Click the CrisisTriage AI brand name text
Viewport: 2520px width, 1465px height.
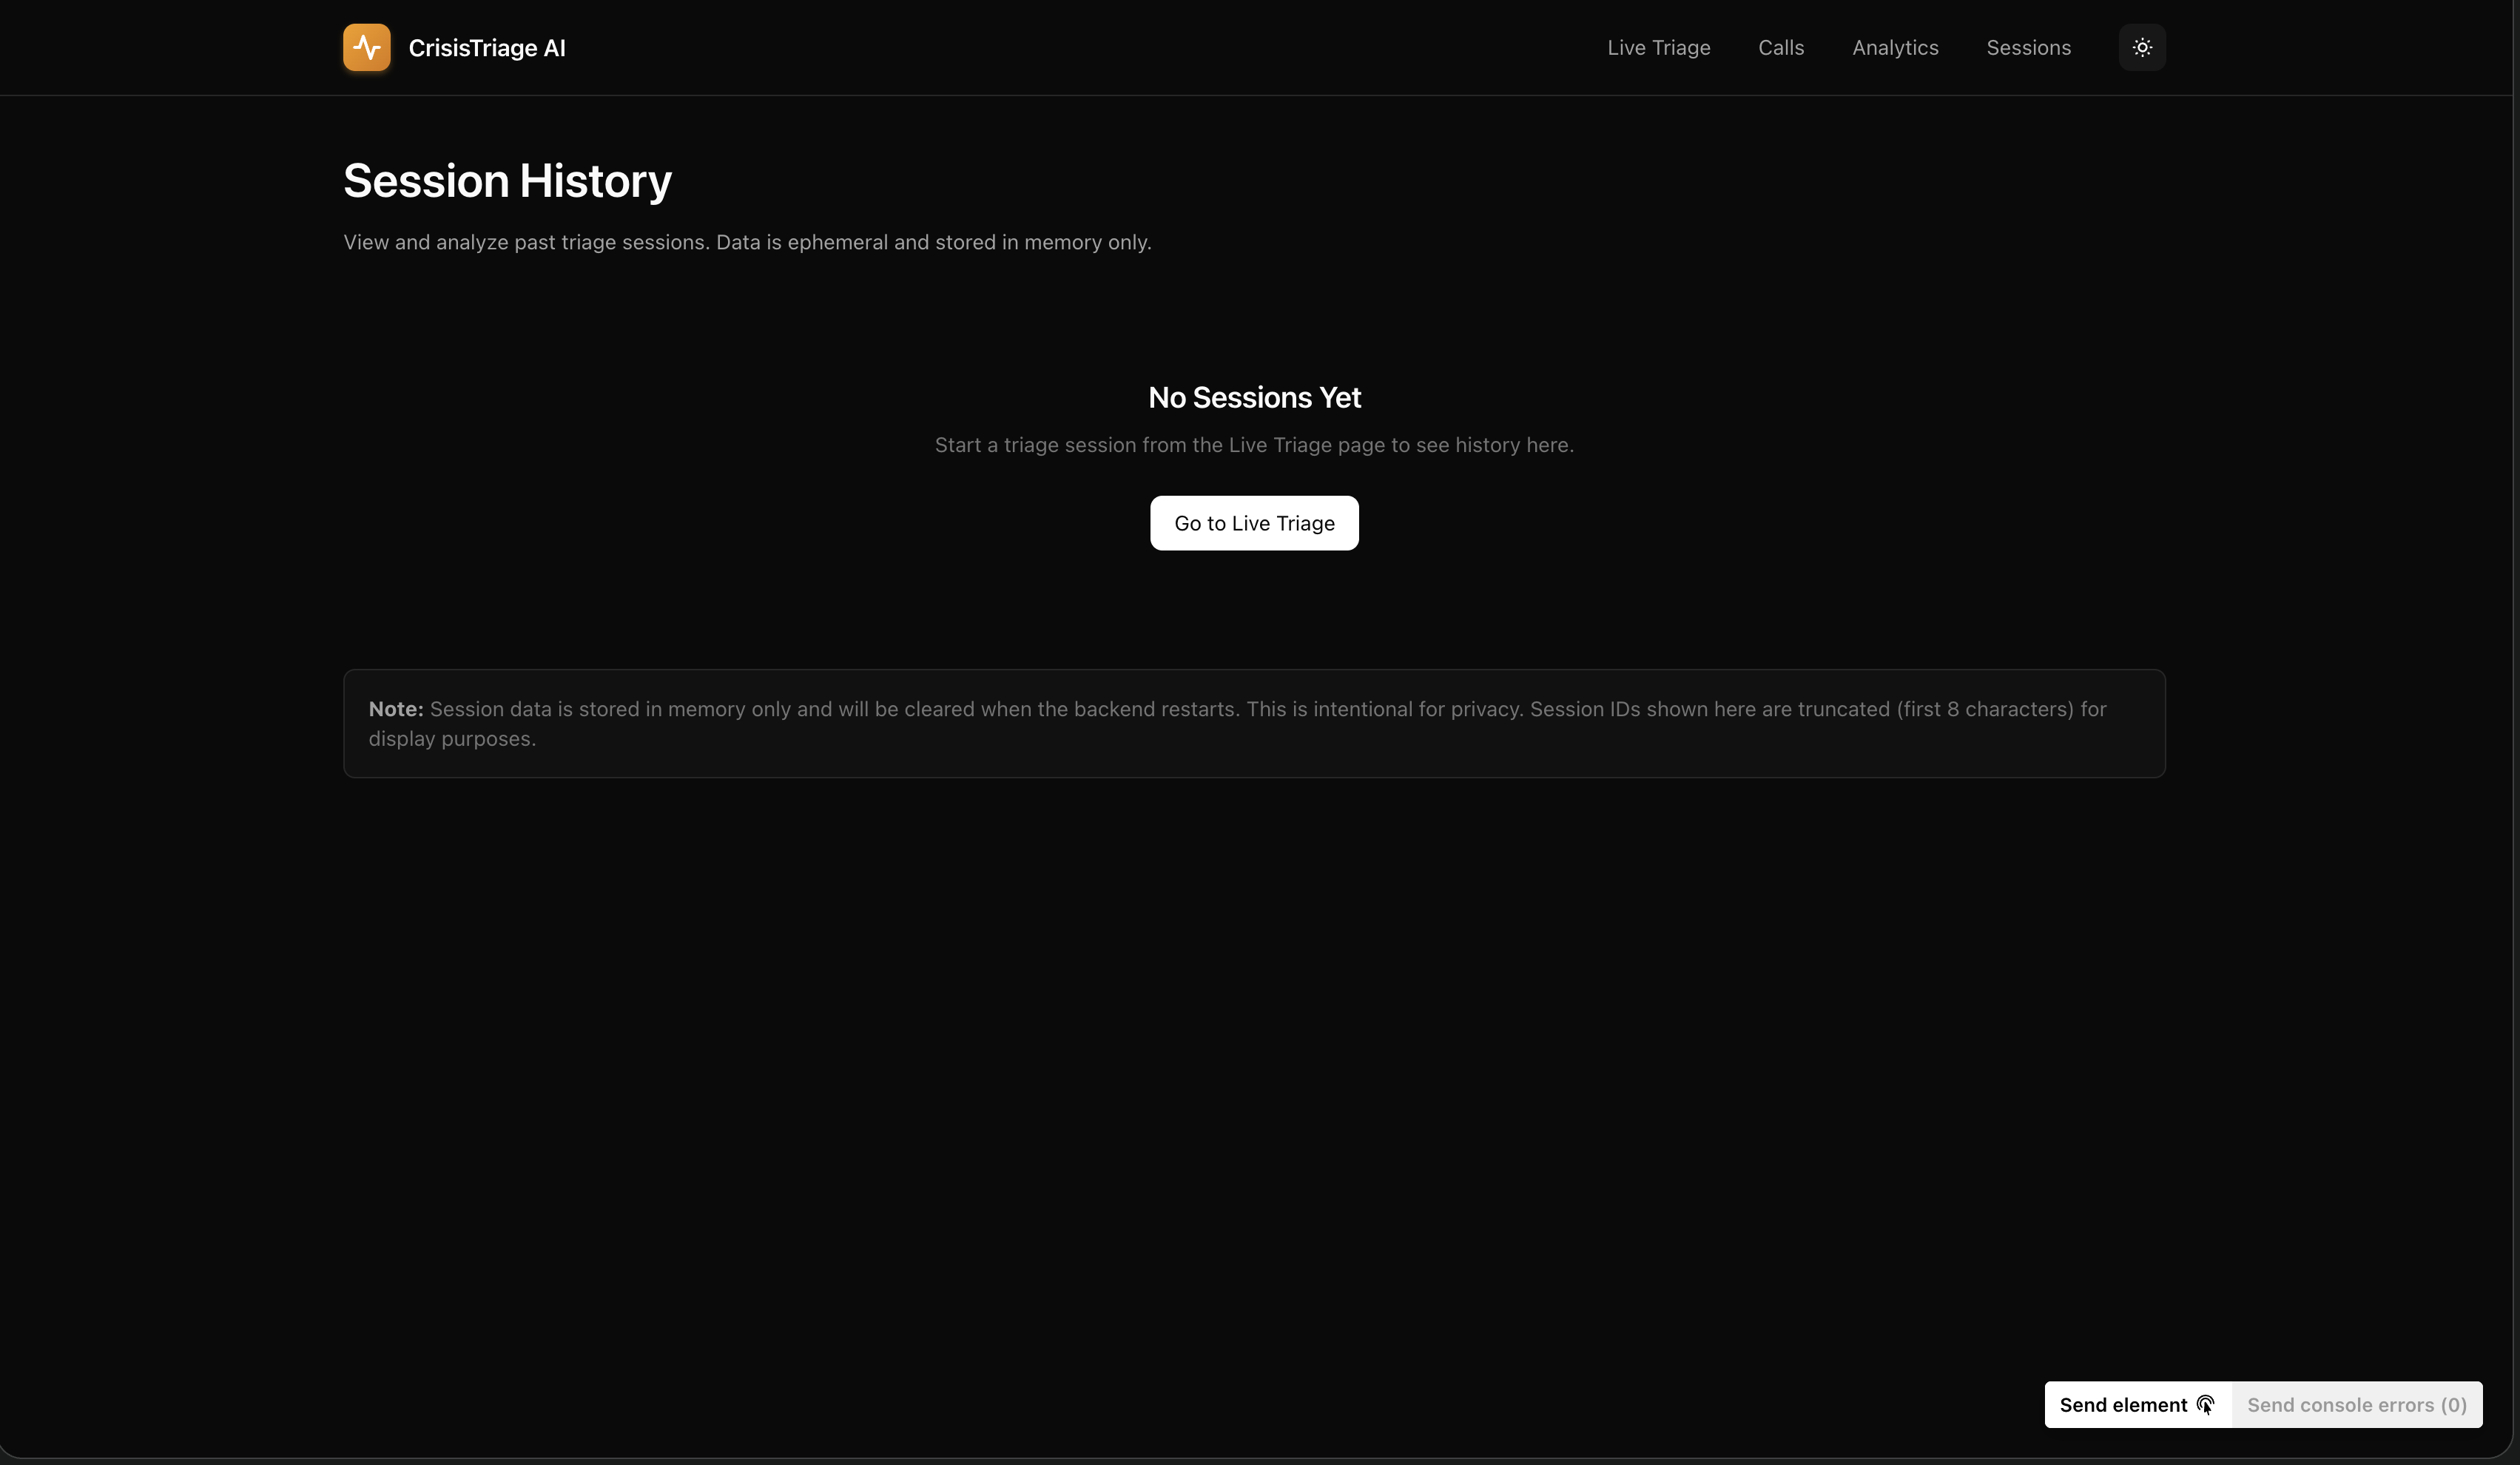[487, 47]
